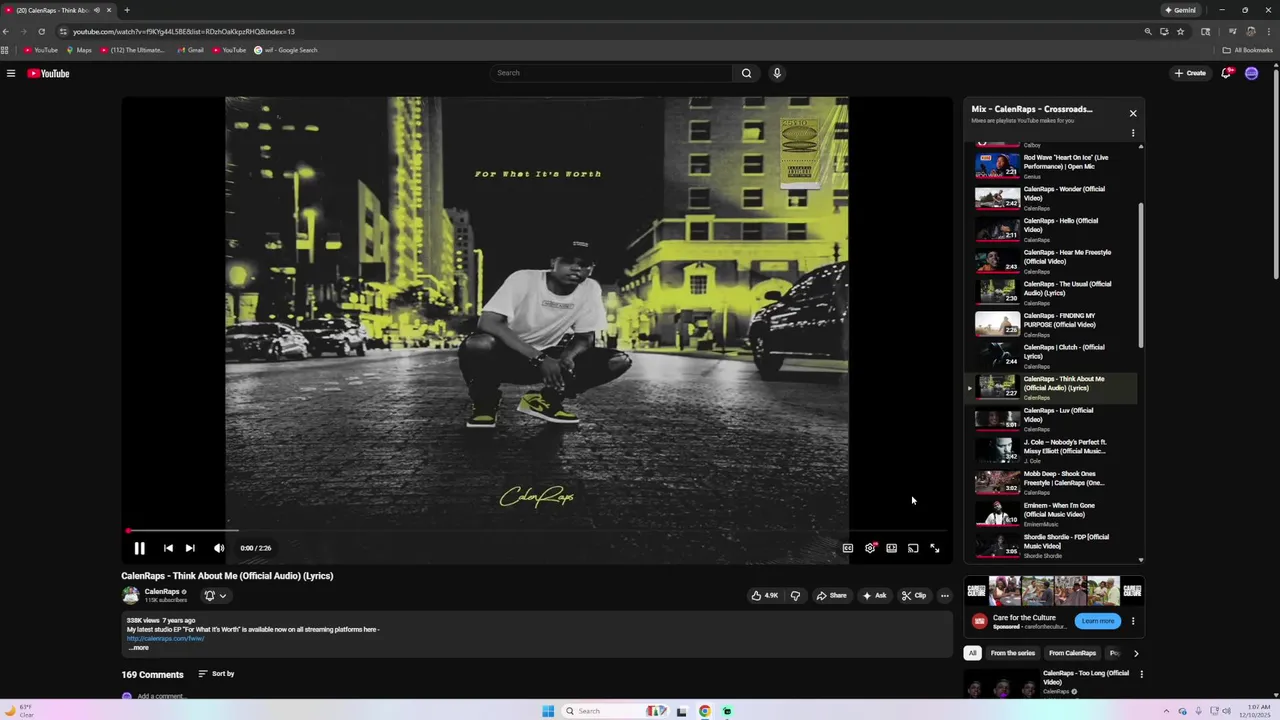Click the video progress bar
The width and height of the screenshot is (1280, 720).
538,531
